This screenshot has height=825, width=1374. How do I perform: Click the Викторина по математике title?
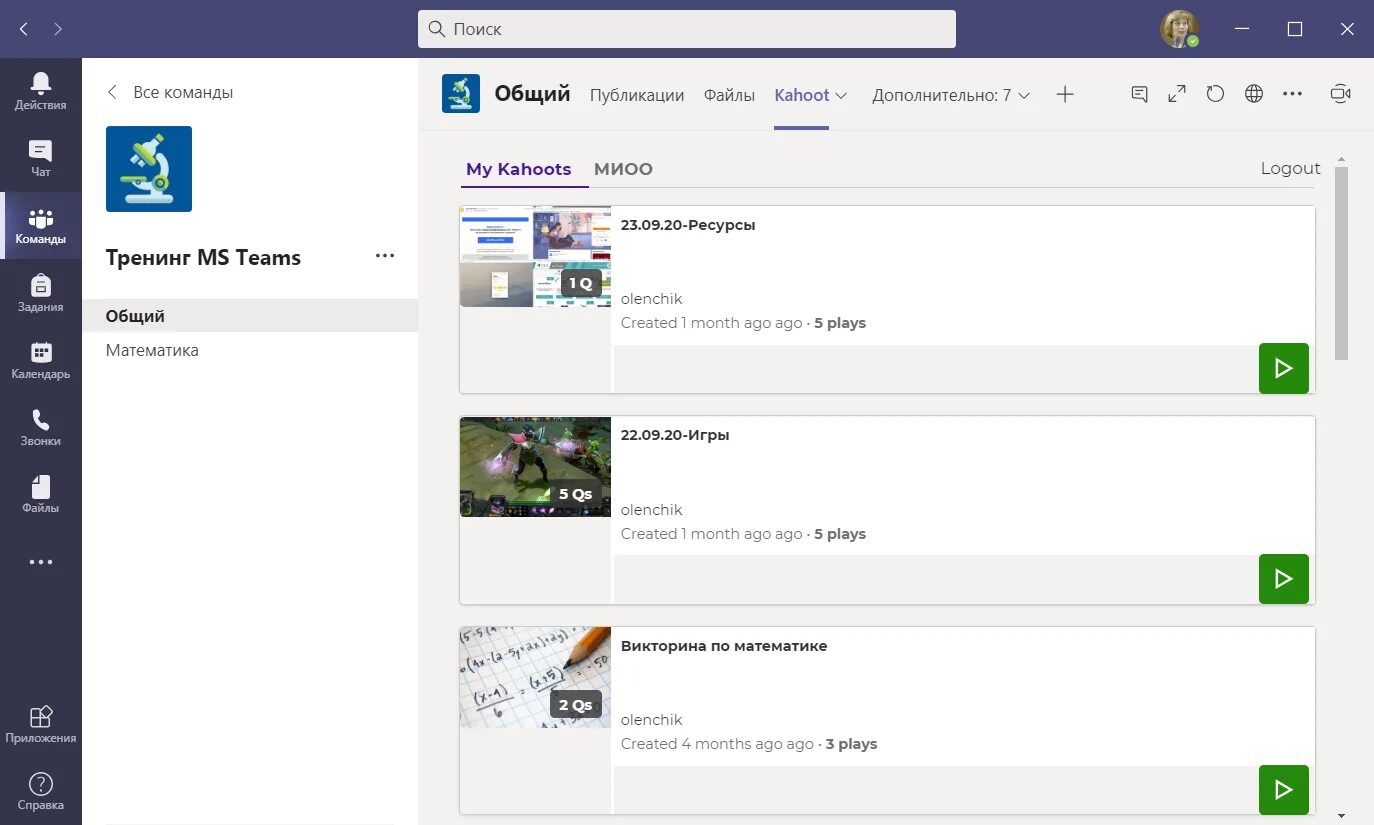tap(724, 646)
